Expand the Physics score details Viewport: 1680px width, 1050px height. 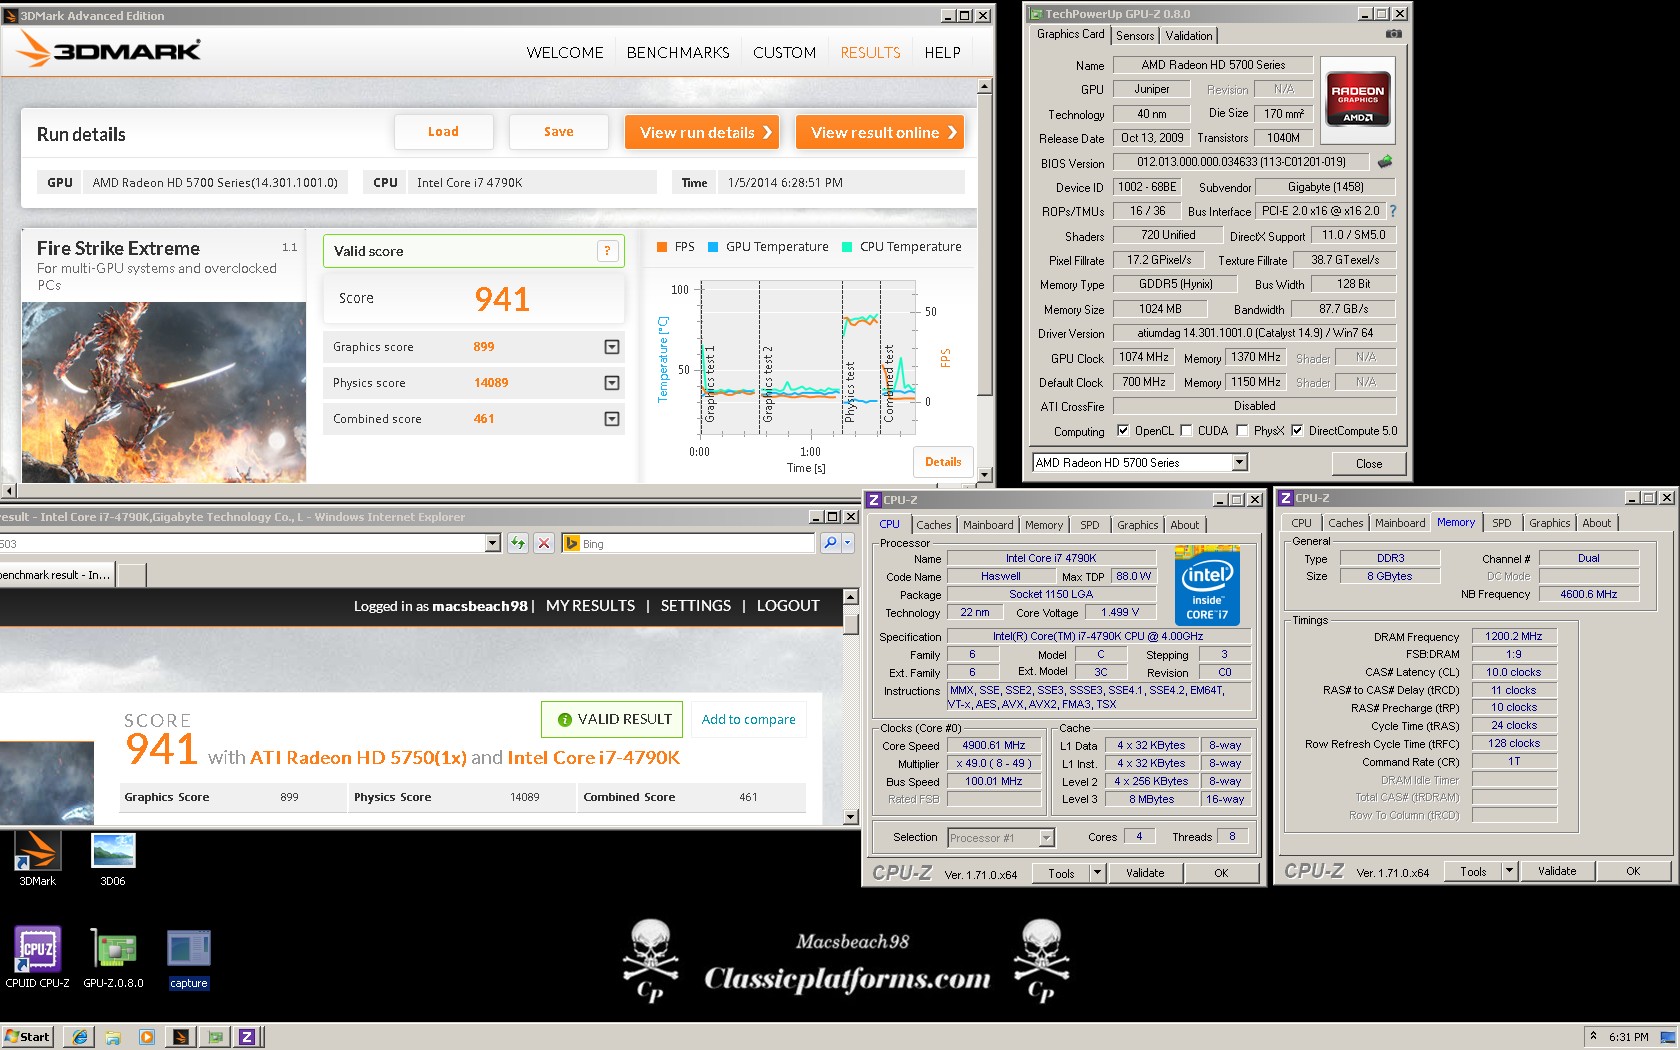(612, 383)
